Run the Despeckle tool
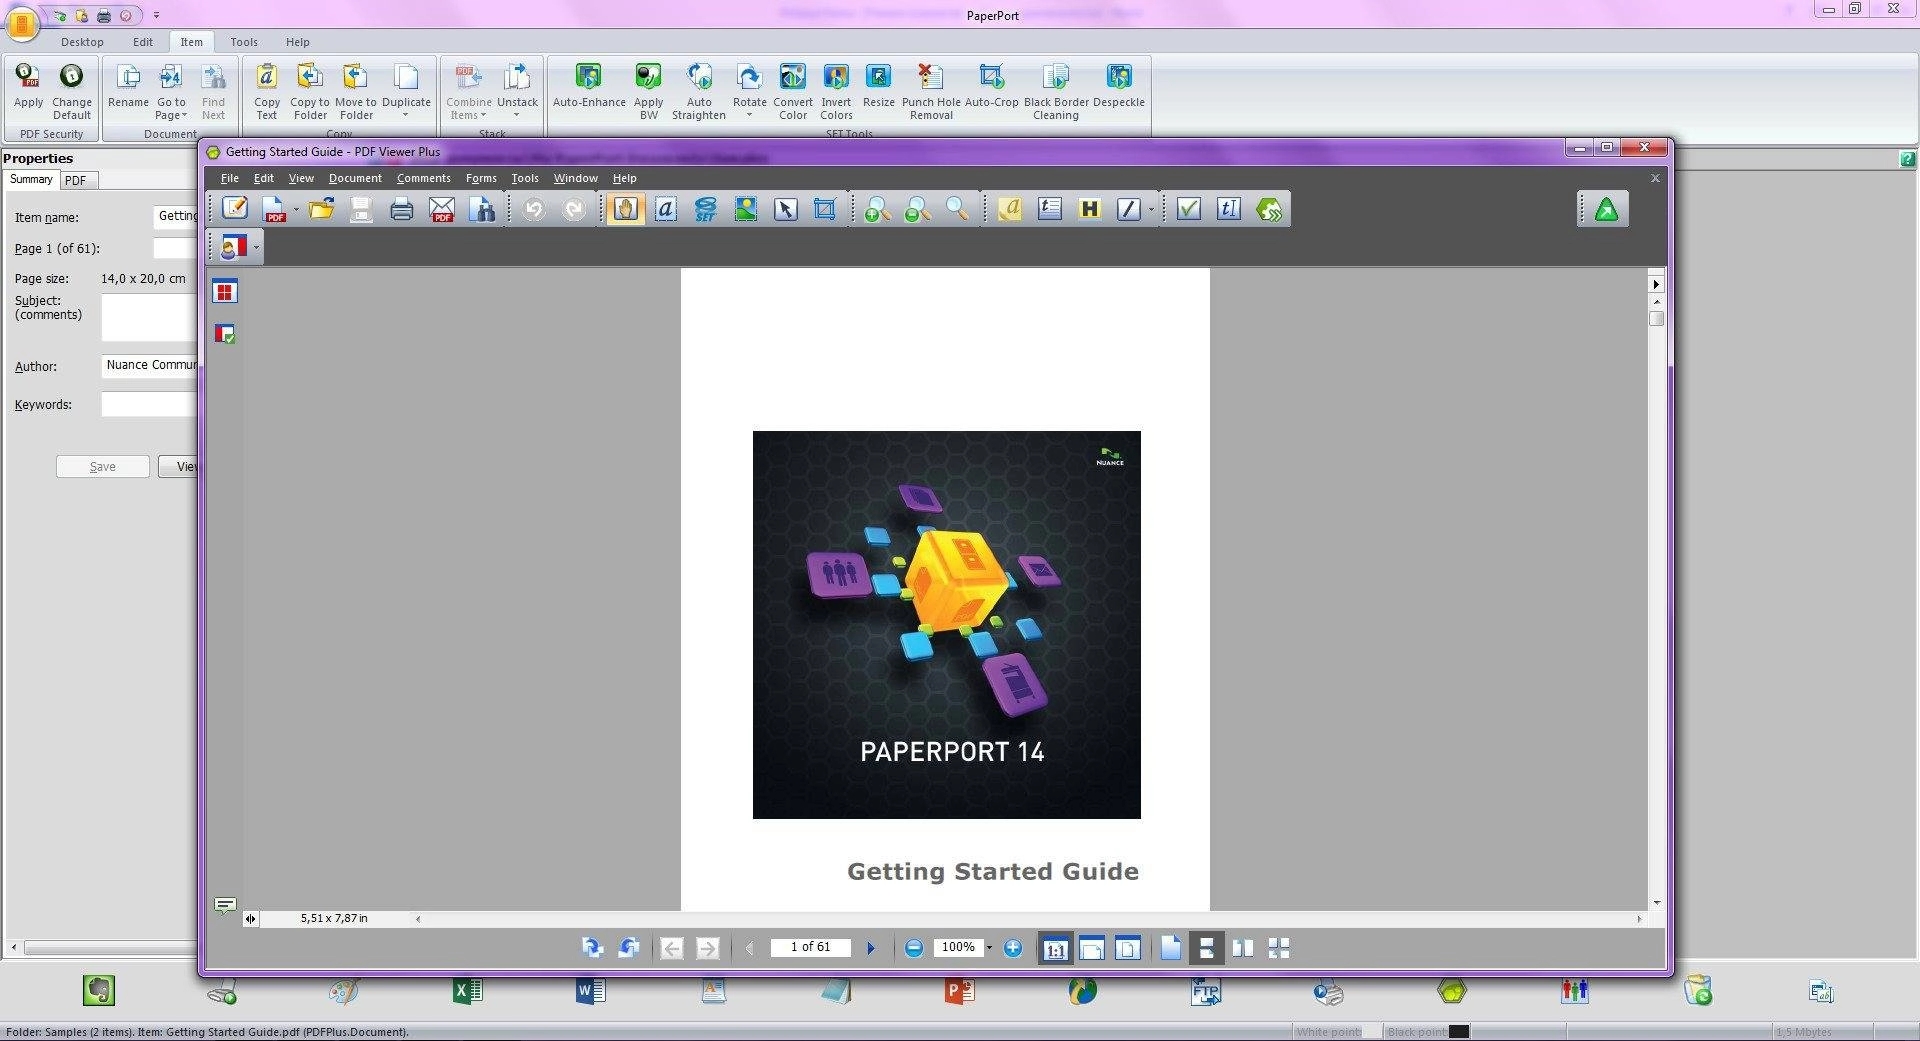The width and height of the screenshot is (1920, 1041). [1118, 86]
